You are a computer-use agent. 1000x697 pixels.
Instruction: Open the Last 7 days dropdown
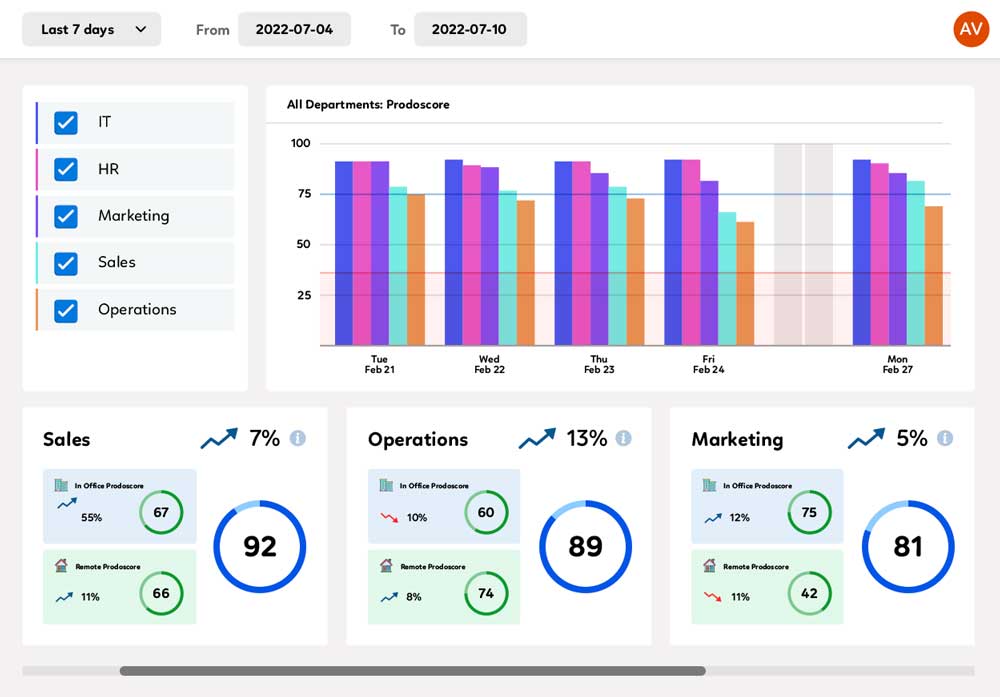tap(91, 29)
